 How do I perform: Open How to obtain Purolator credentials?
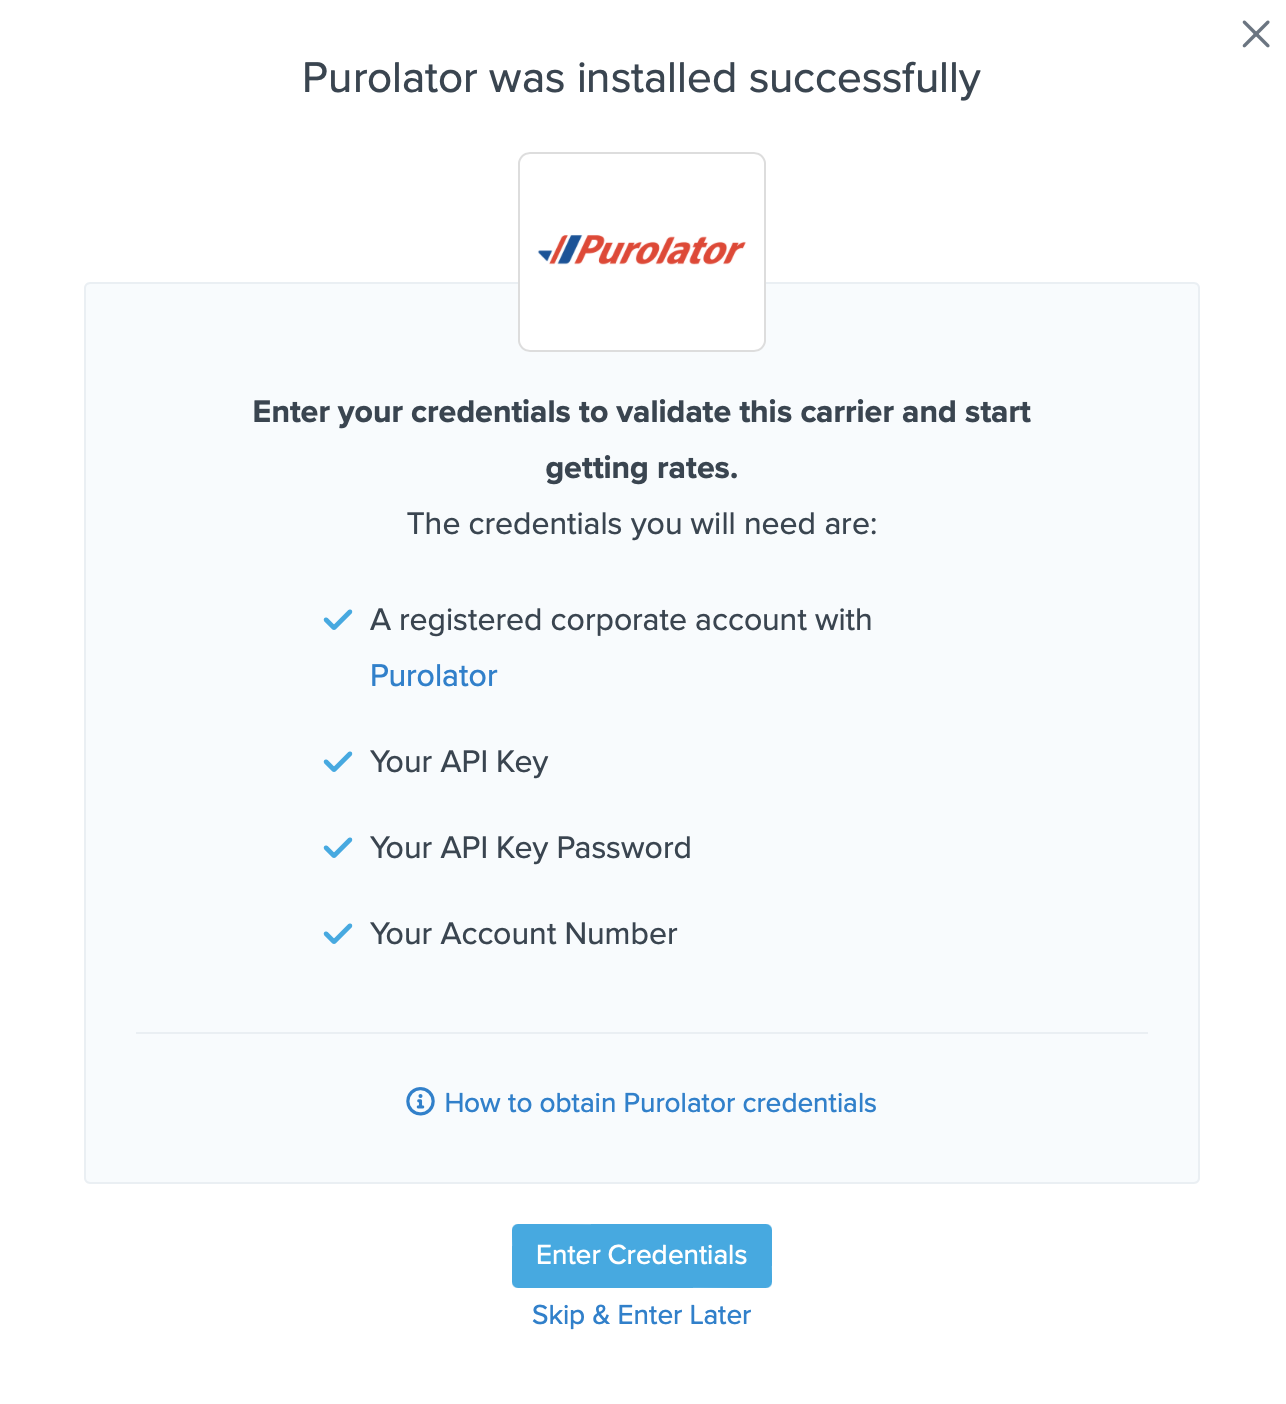(x=660, y=1103)
